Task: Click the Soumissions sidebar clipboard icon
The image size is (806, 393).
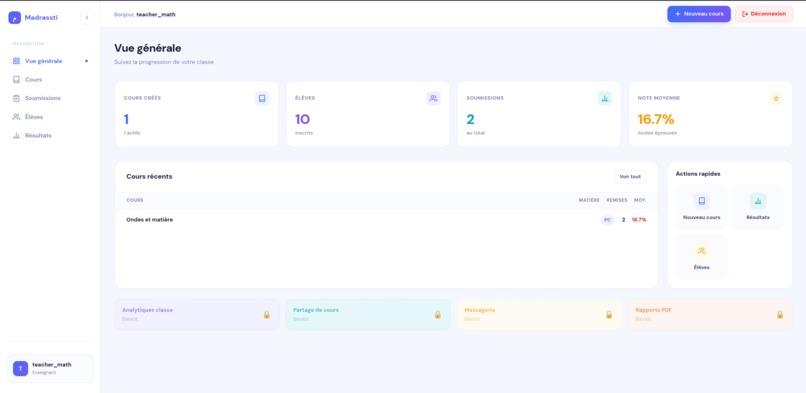Action: [16, 98]
